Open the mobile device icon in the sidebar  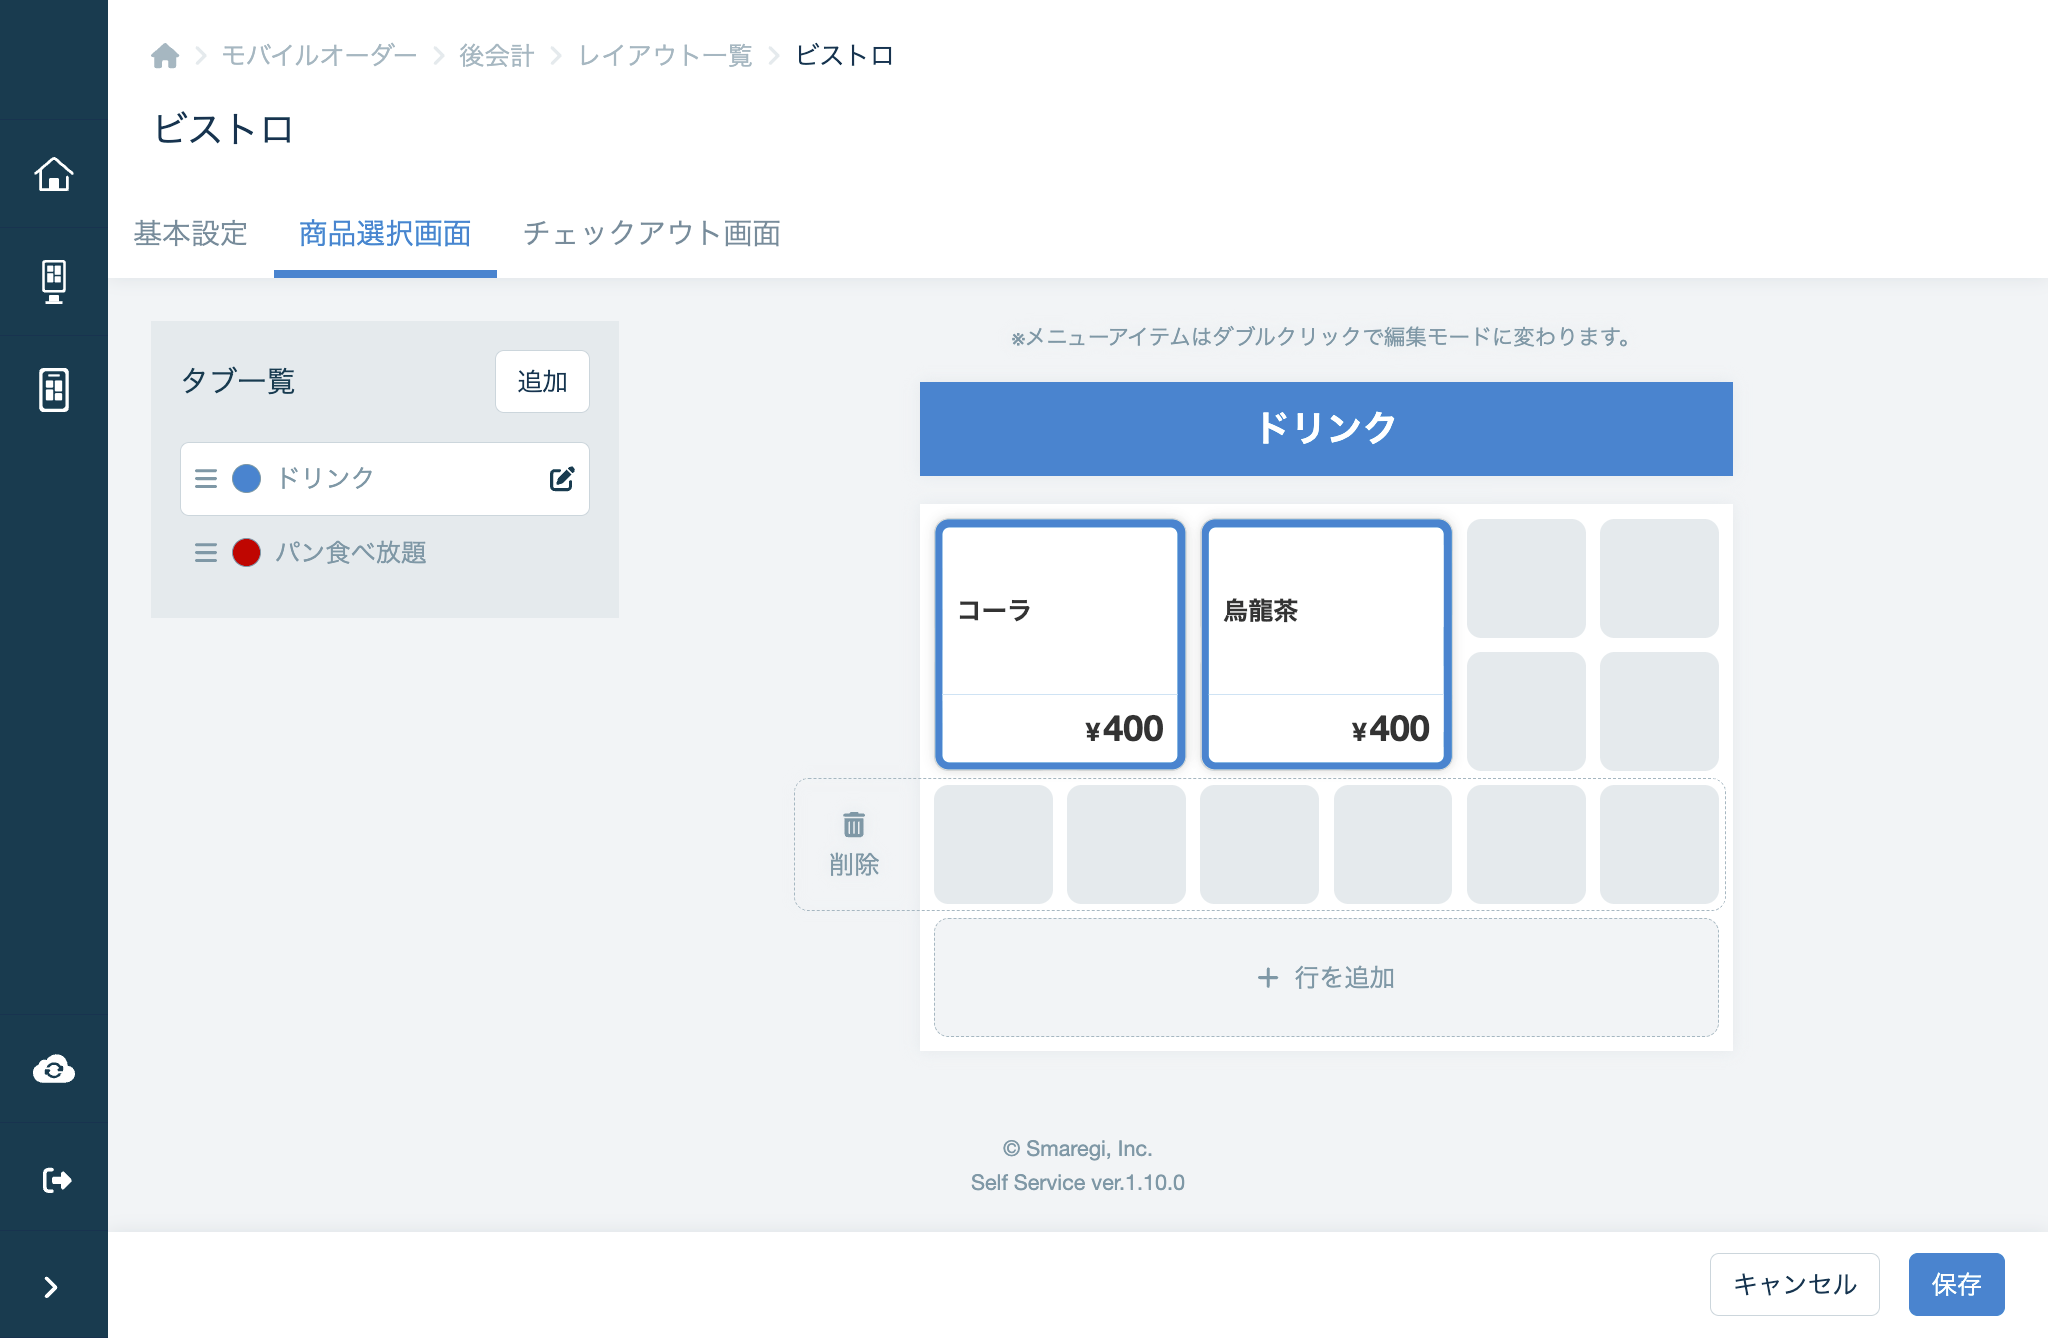[x=54, y=390]
